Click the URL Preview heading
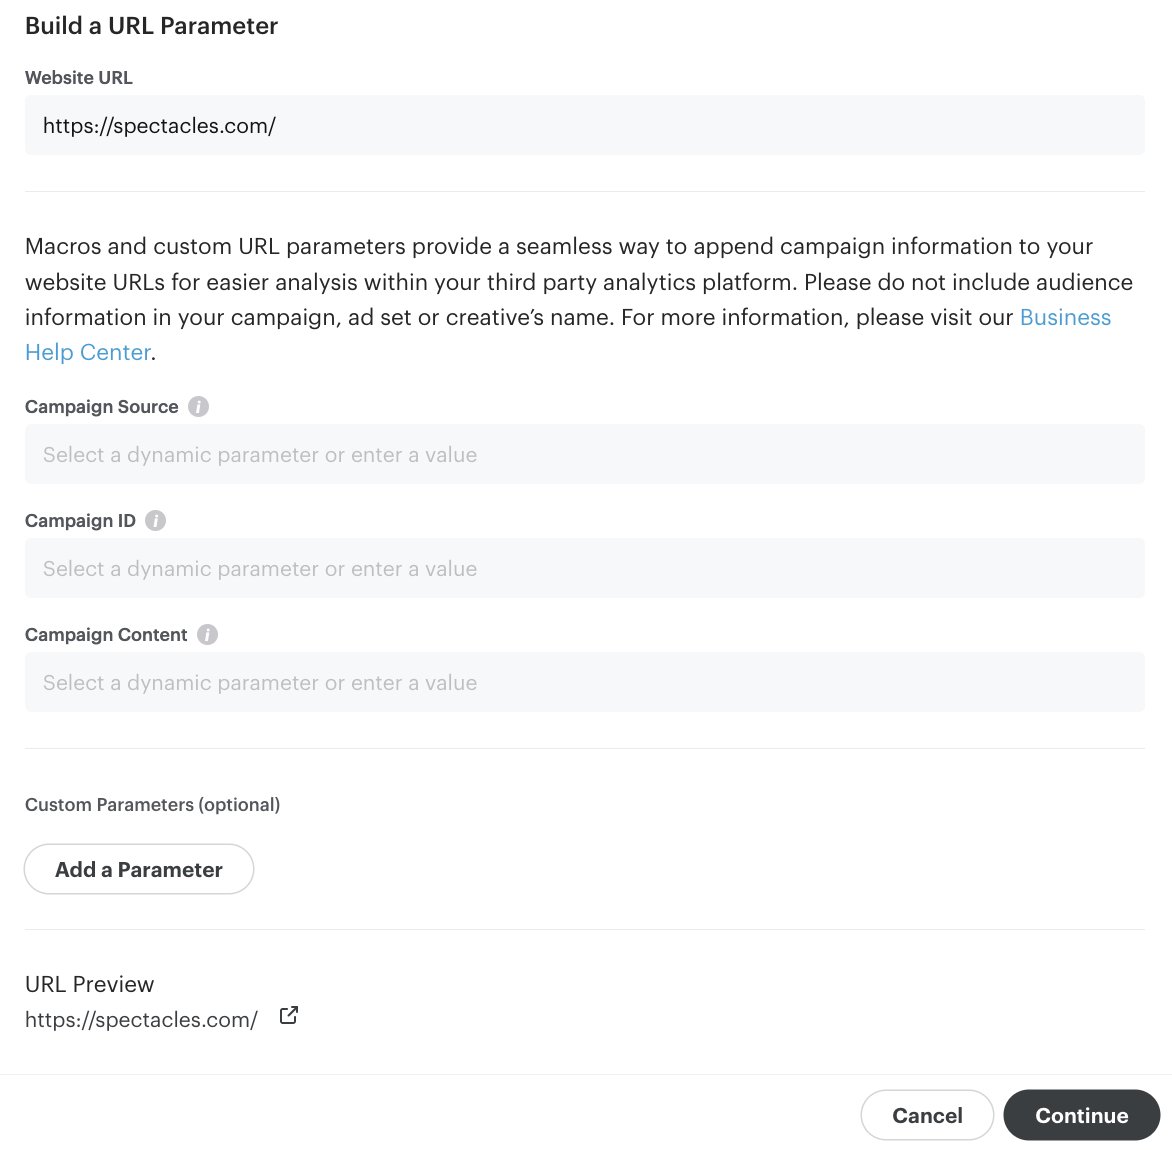Screen dimensions: 1172x1150 click(90, 984)
